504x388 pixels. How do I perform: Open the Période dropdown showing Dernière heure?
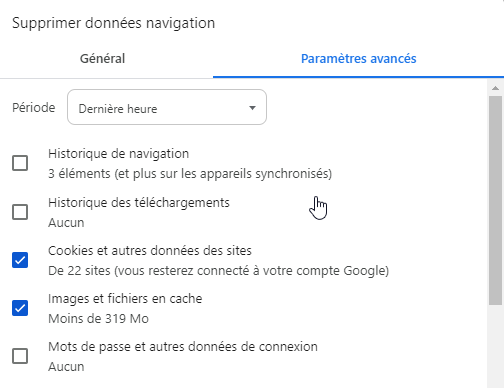167,107
